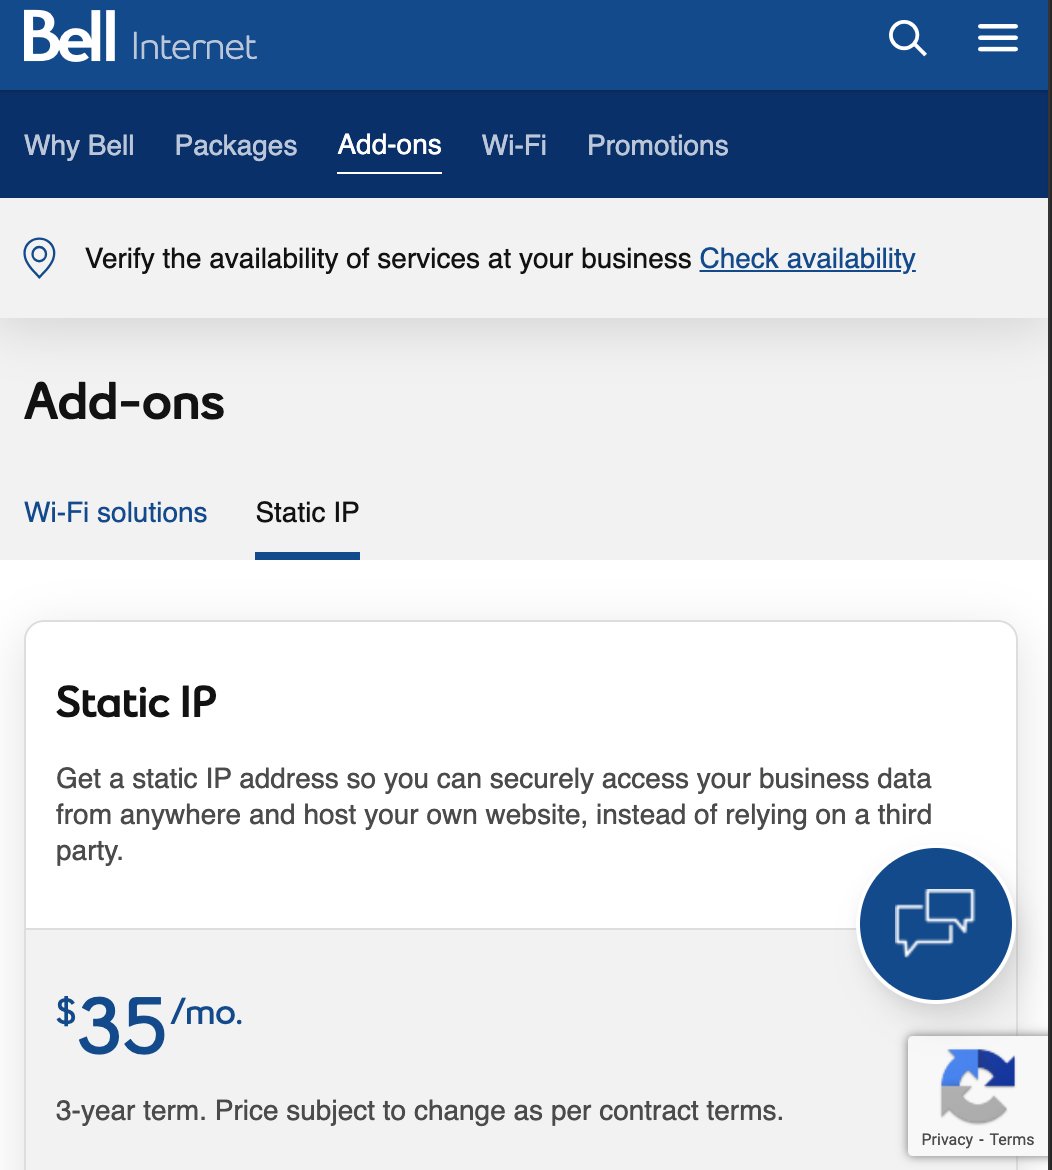Click the Bell logo

(x=69, y=36)
